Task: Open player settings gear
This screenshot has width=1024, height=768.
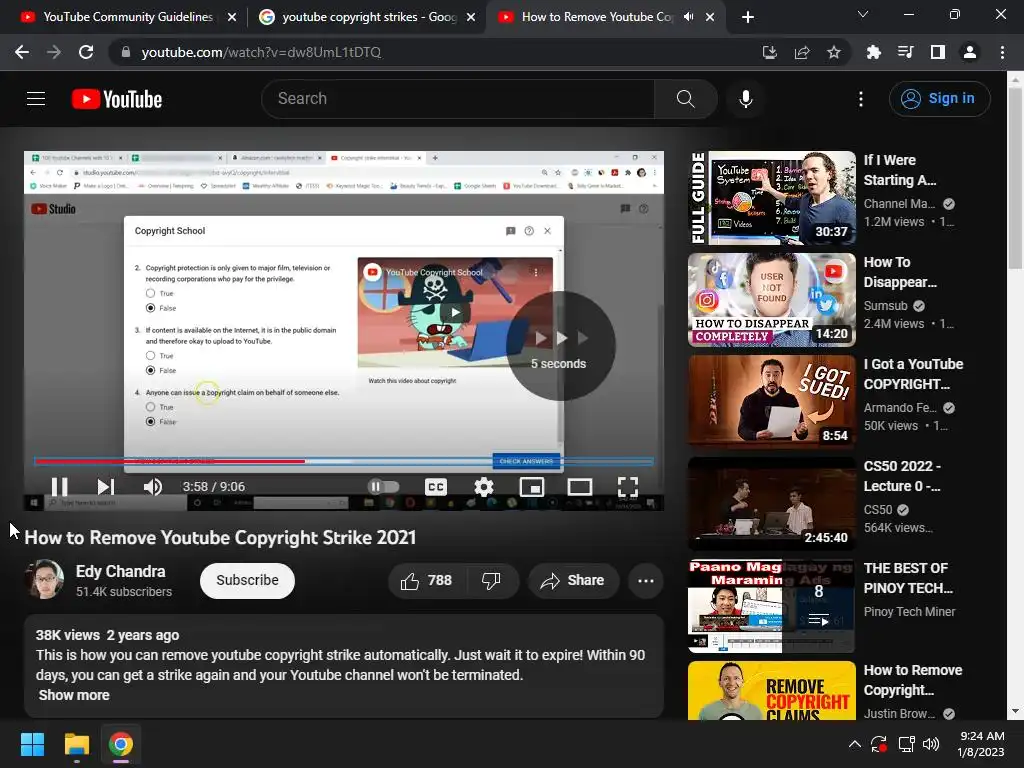Action: [484, 487]
